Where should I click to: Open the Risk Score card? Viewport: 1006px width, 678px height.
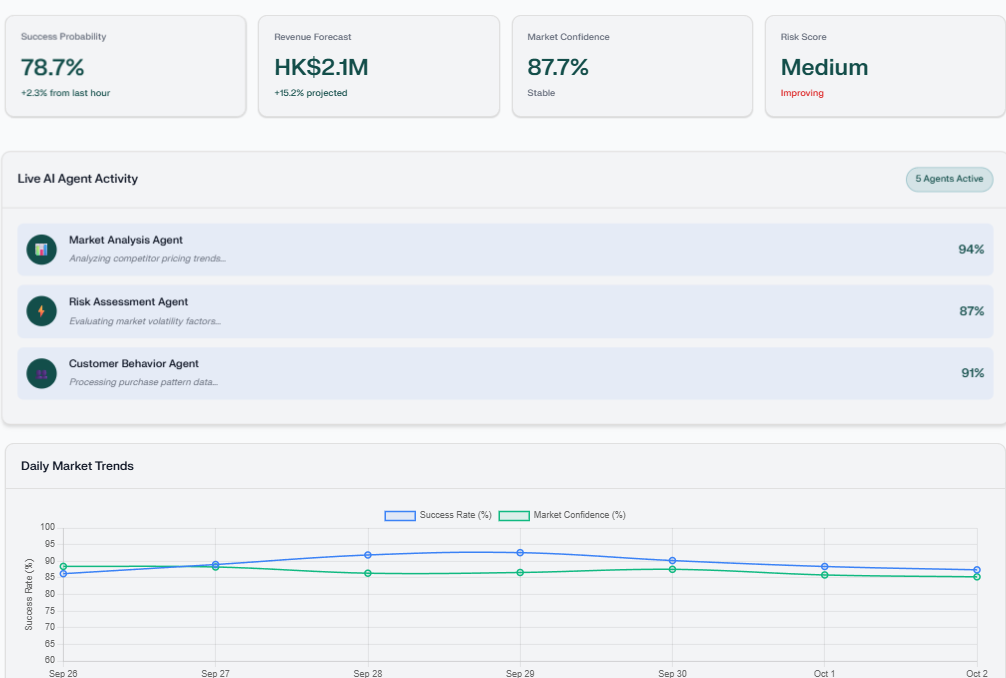click(x=885, y=66)
